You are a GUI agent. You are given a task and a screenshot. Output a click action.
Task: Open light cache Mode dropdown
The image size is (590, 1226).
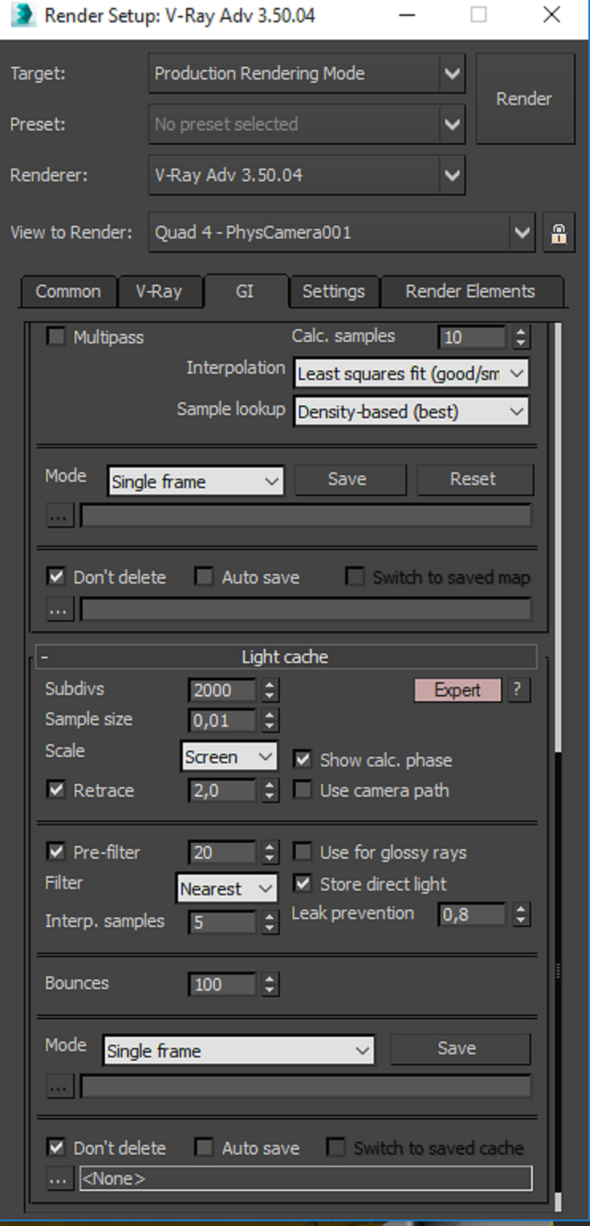click(238, 1051)
